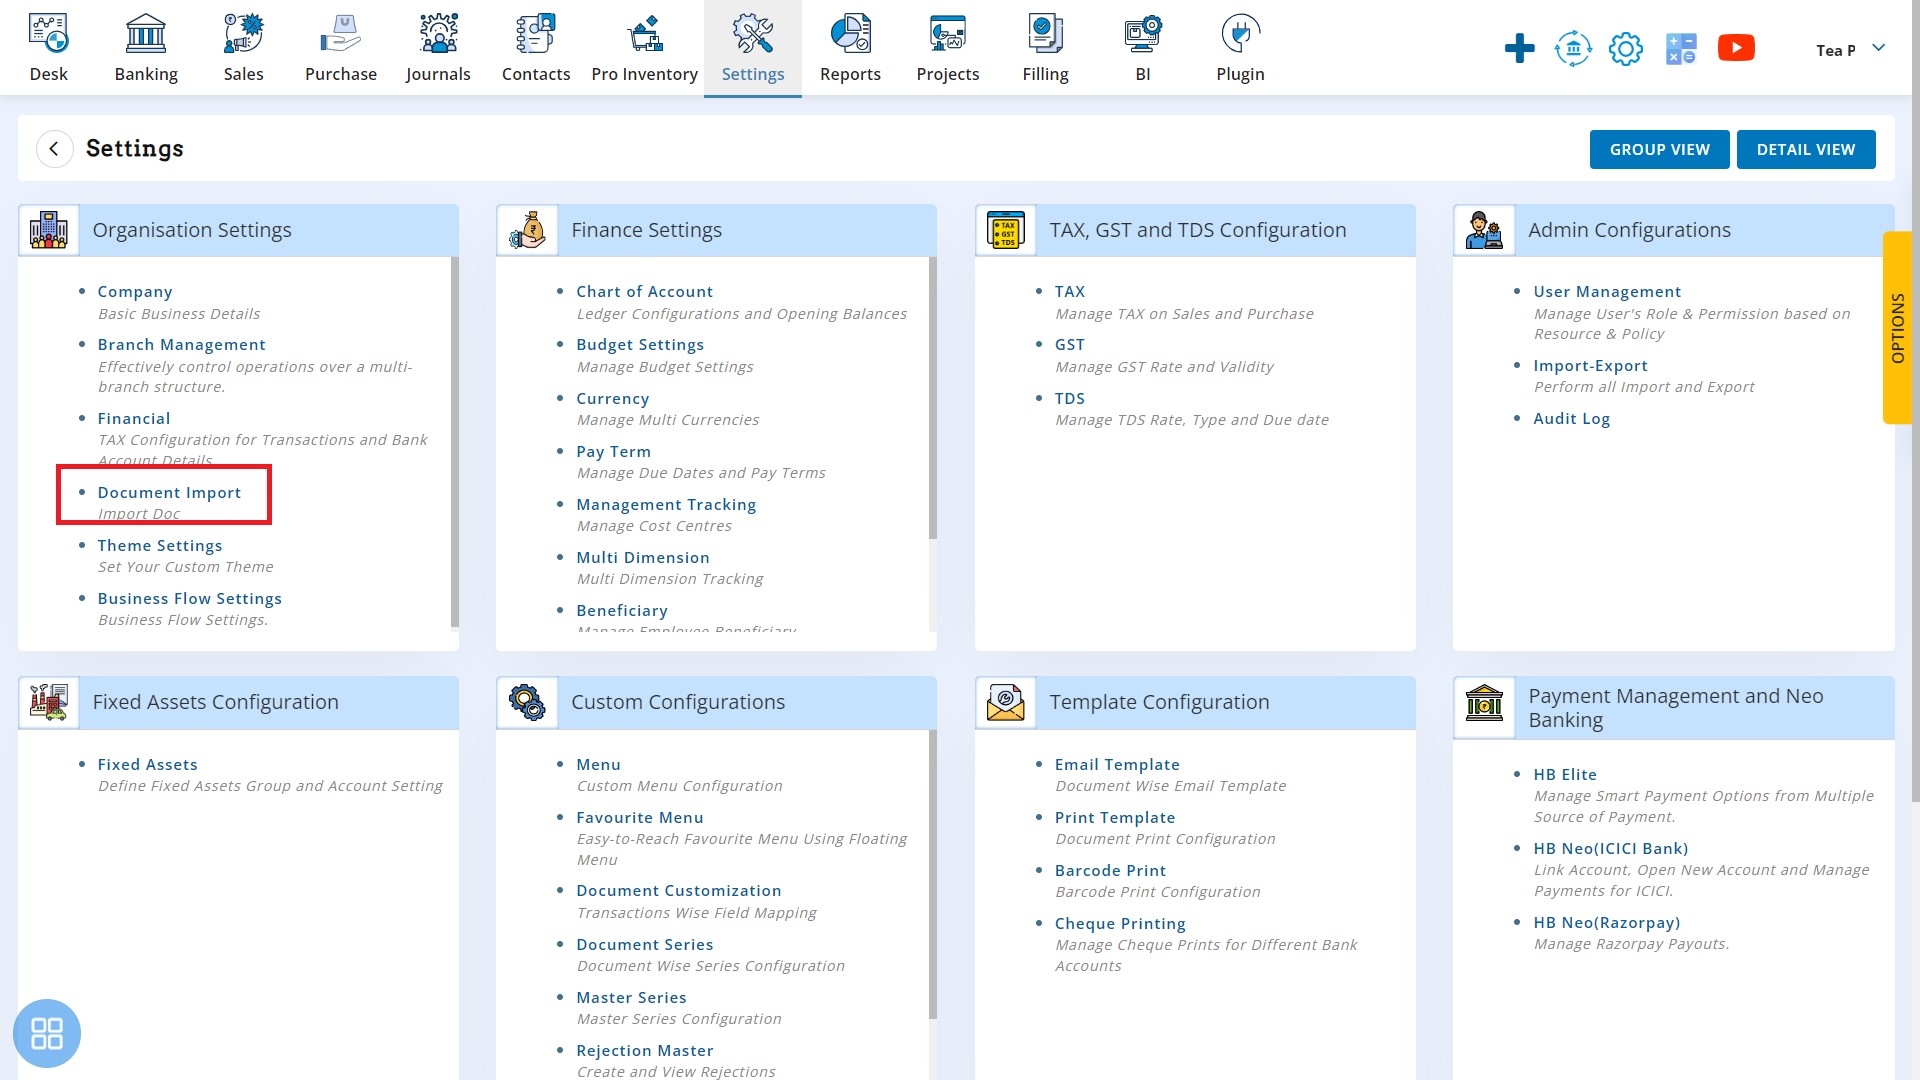Click the Custom Configurations panel scrollbar
Image resolution: width=1920 pixels, height=1080 pixels.
(932, 874)
